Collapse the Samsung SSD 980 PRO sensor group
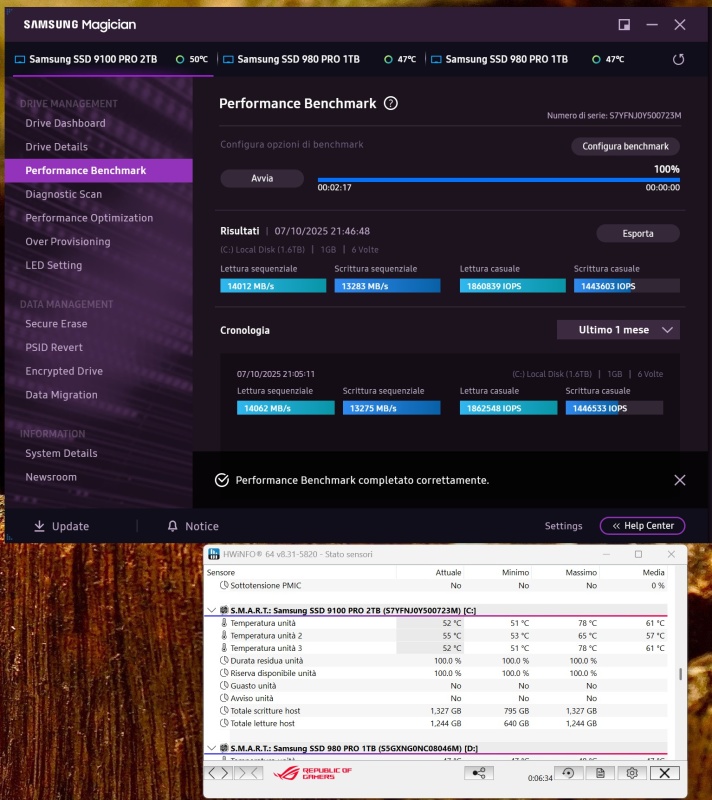The width and height of the screenshot is (712, 800). click(211, 748)
